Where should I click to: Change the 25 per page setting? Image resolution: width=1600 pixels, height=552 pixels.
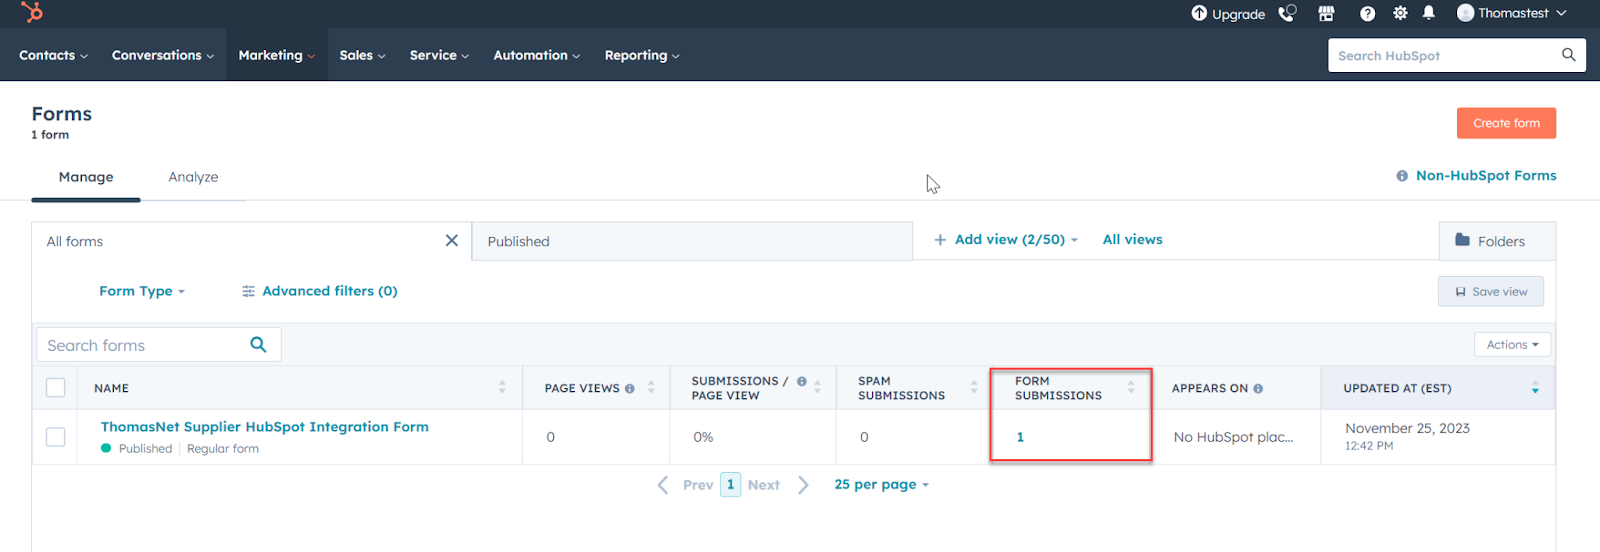(x=881, y=485)
